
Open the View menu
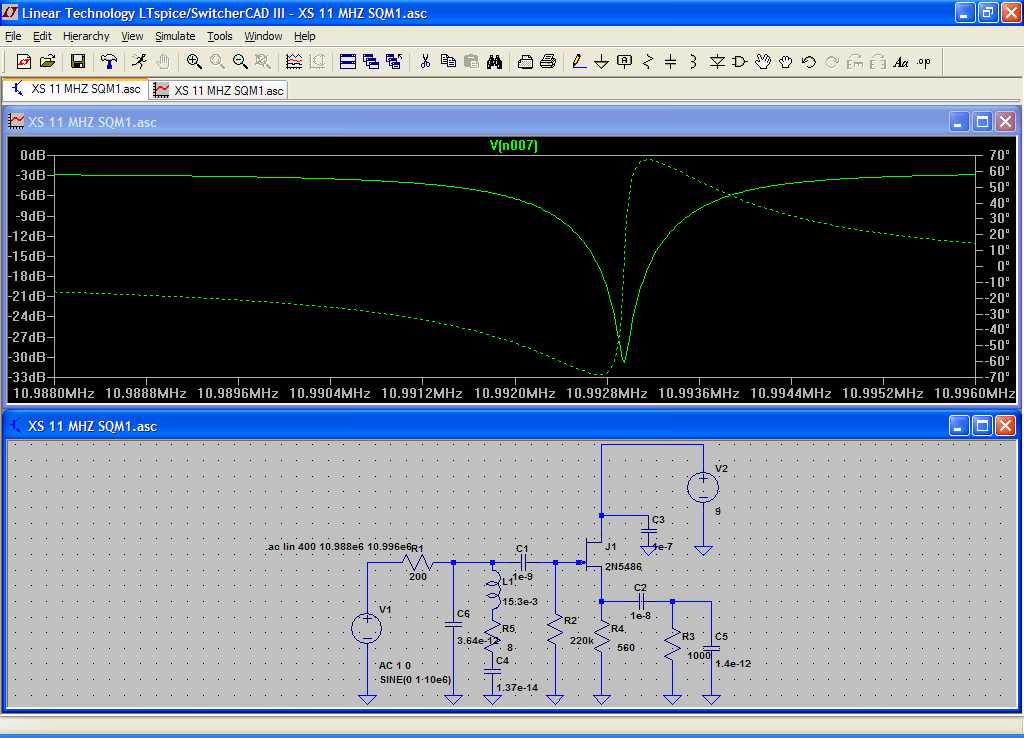click(132, 36)
